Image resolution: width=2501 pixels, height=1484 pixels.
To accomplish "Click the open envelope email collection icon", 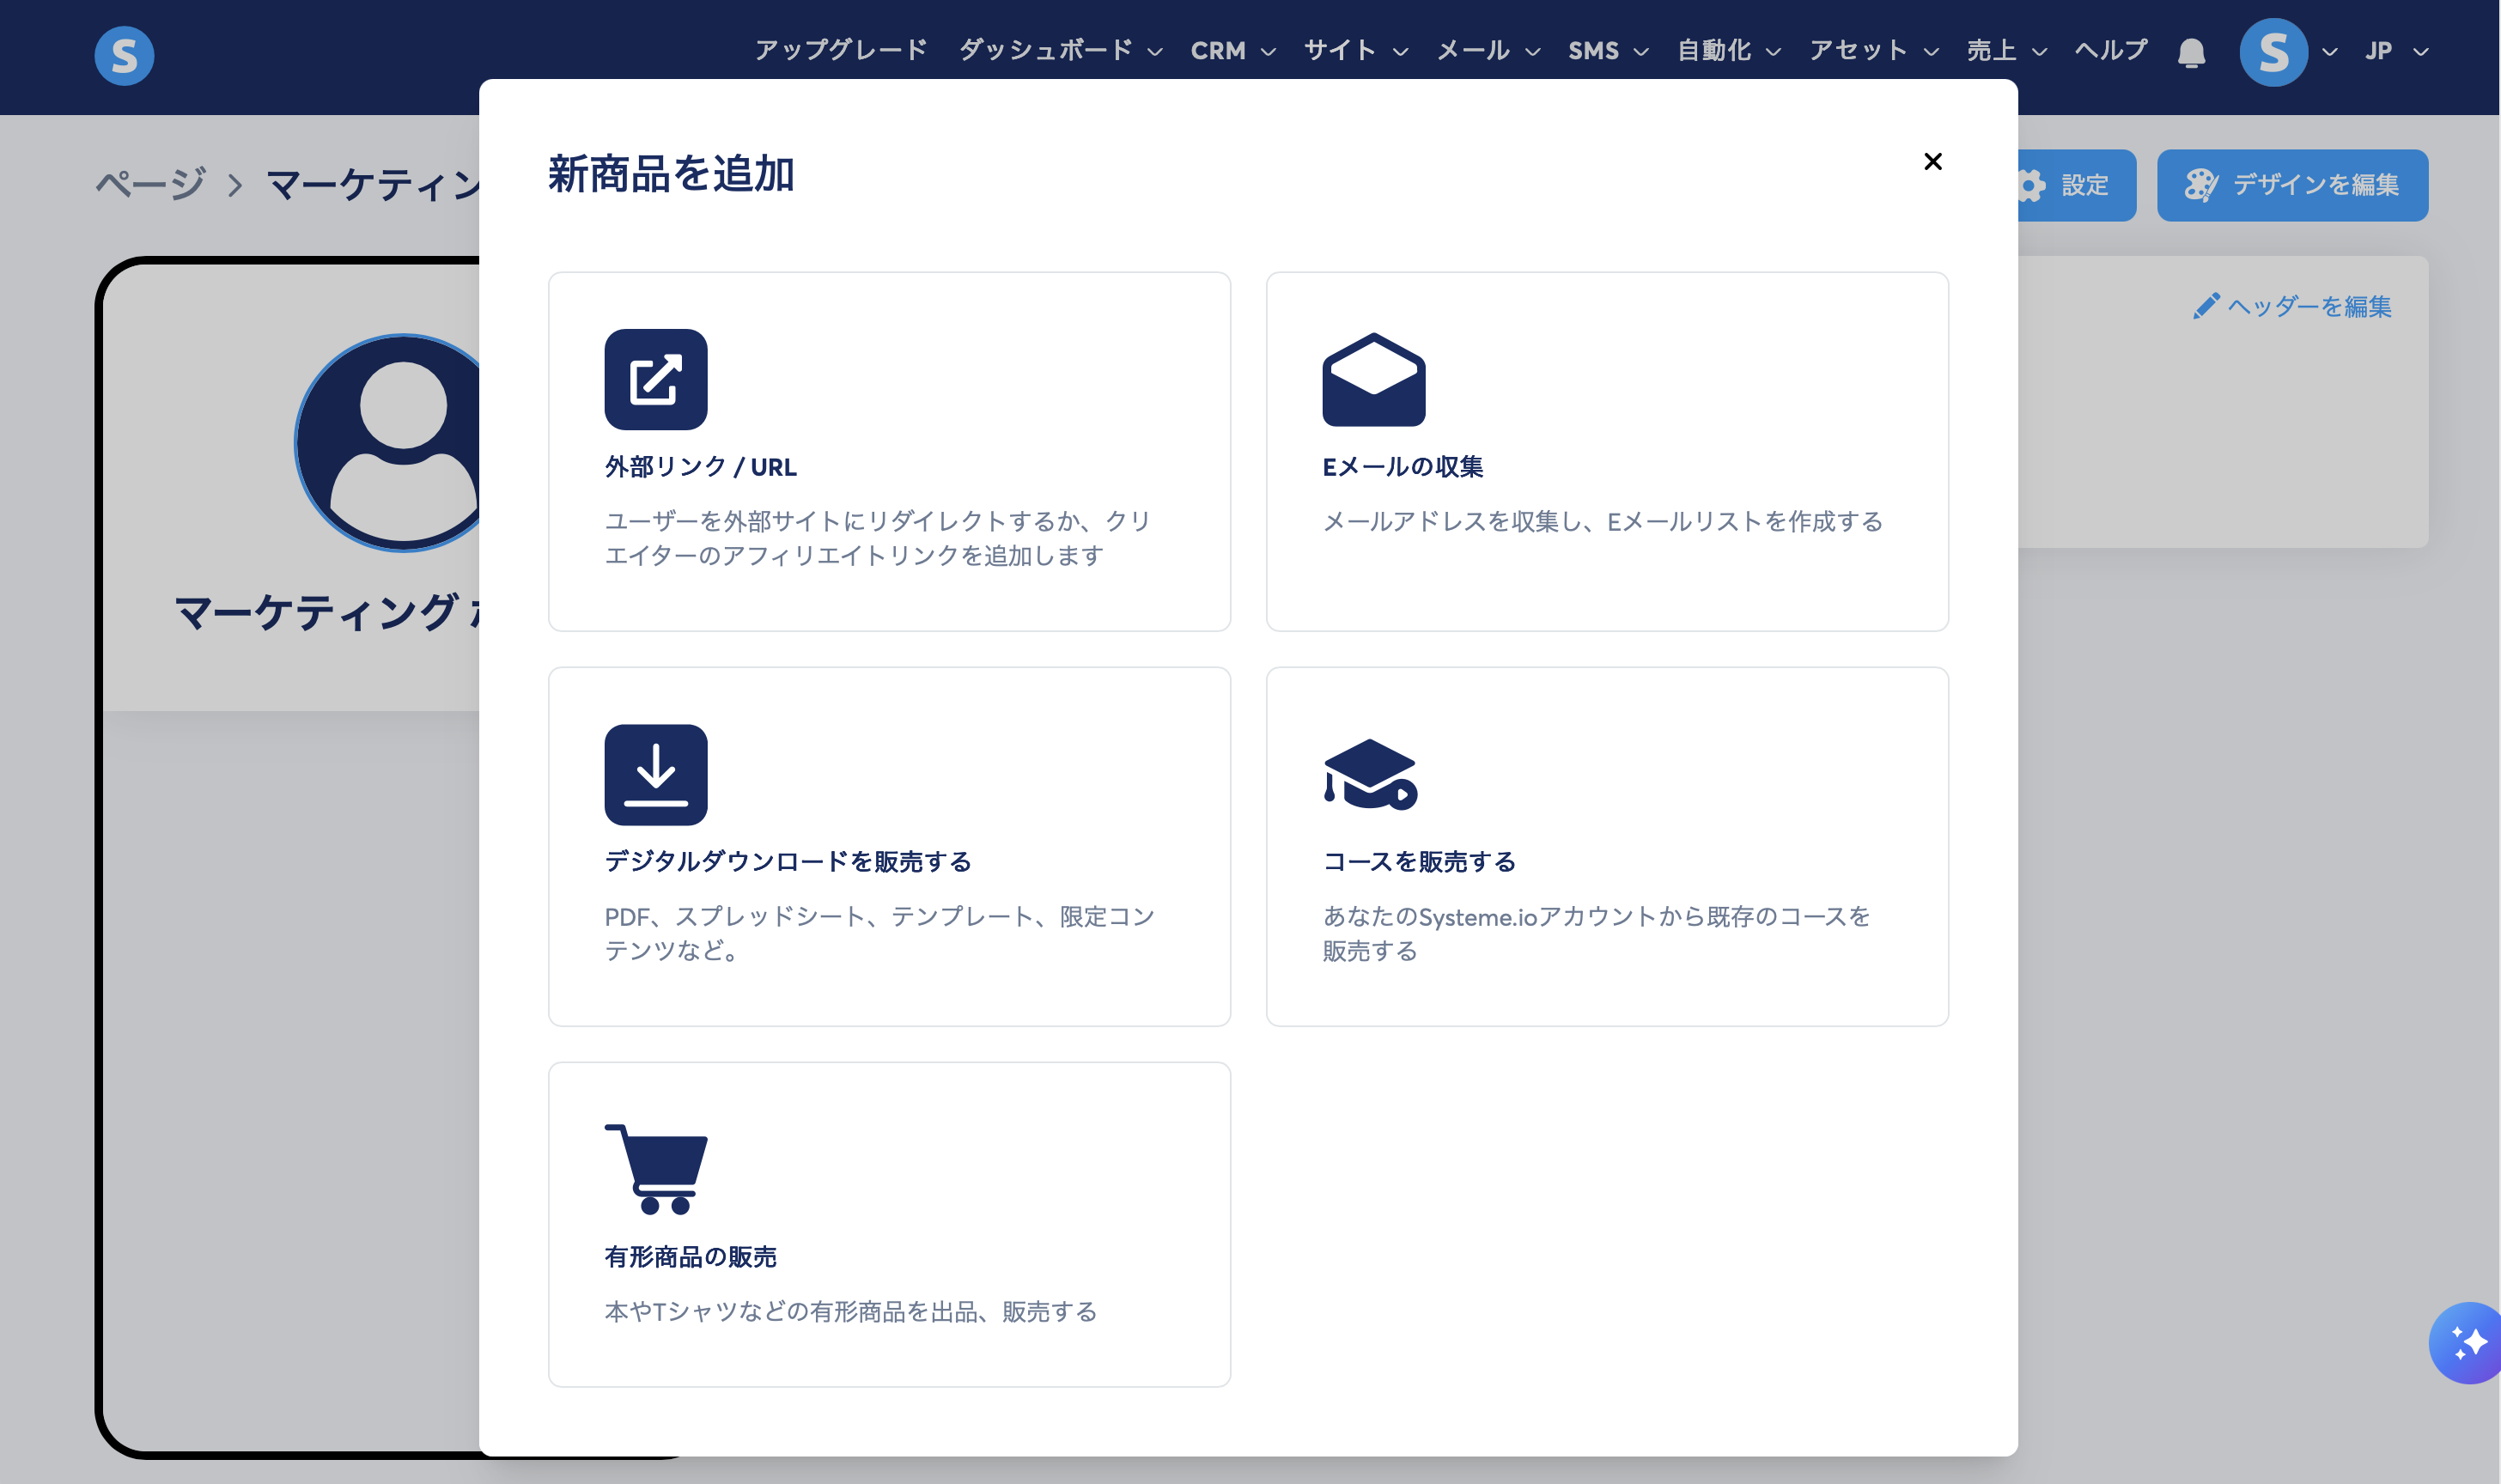I will click(1373, 379).
